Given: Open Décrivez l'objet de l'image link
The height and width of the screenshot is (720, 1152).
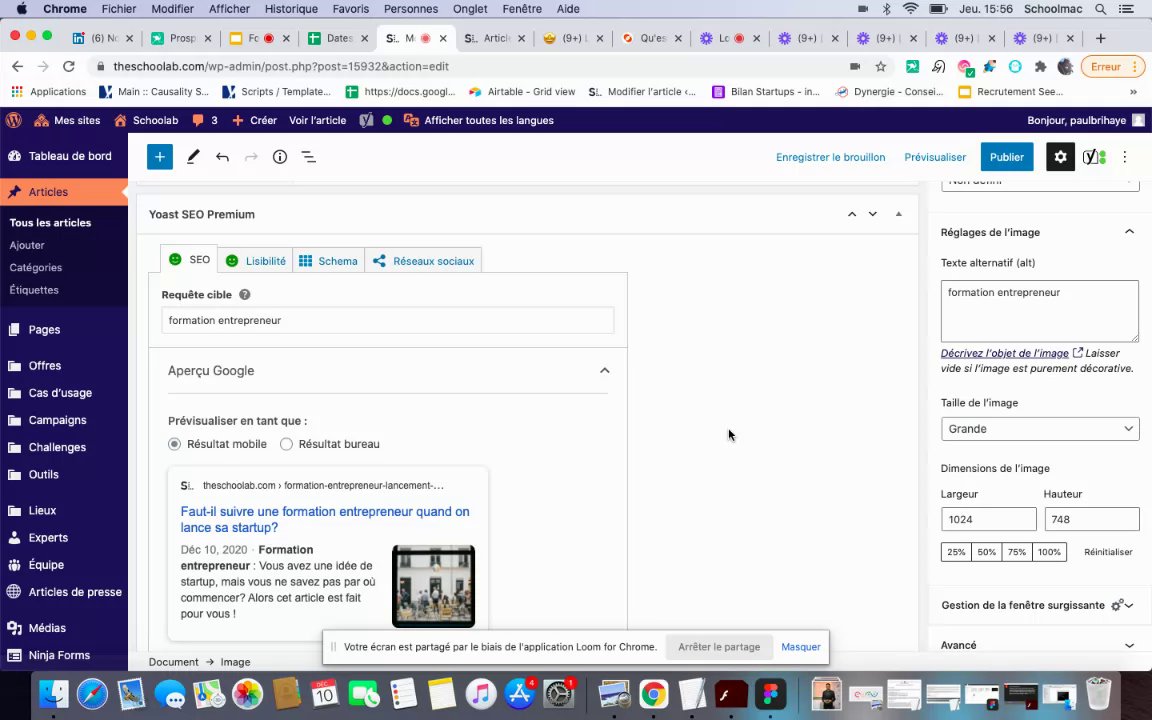Looking at the screenshot, I should (1004, 353).
